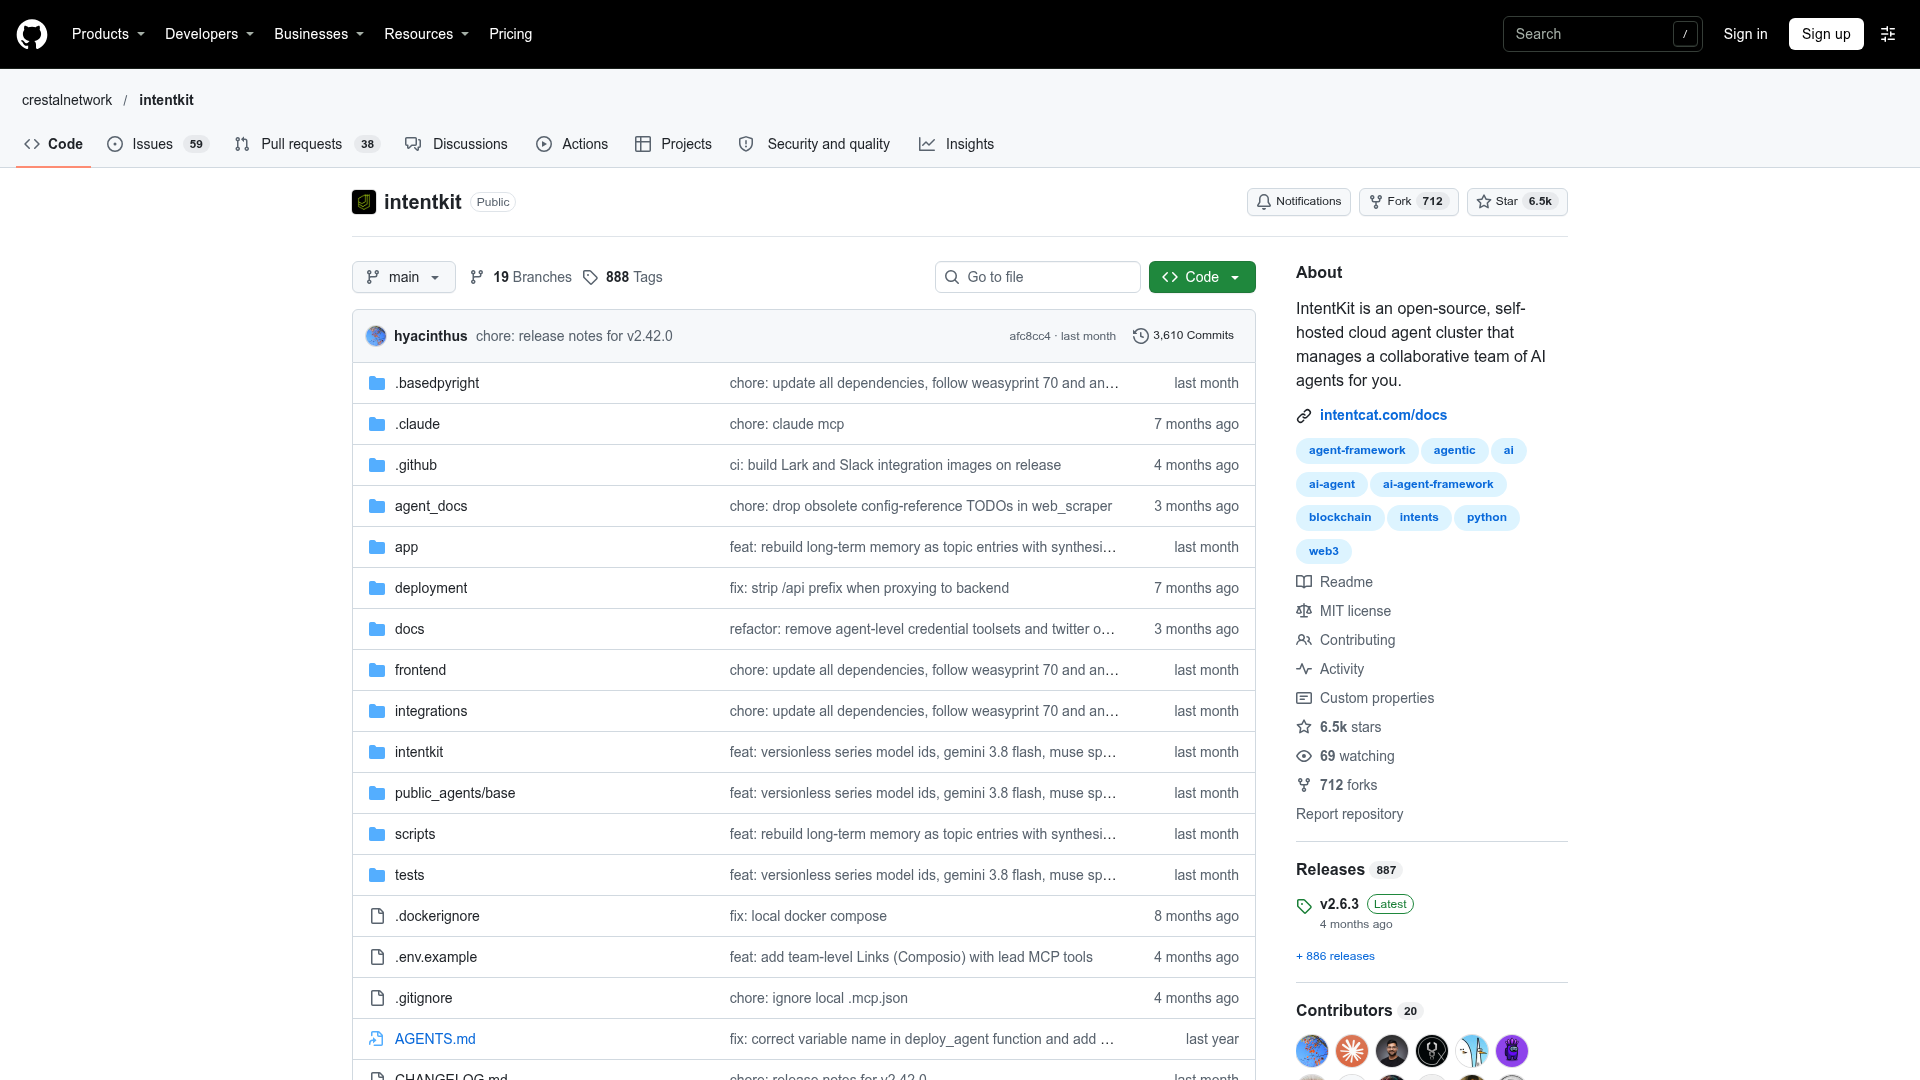
Task: Open the AGENTS.md file
Action: (x=435, y=1039)
